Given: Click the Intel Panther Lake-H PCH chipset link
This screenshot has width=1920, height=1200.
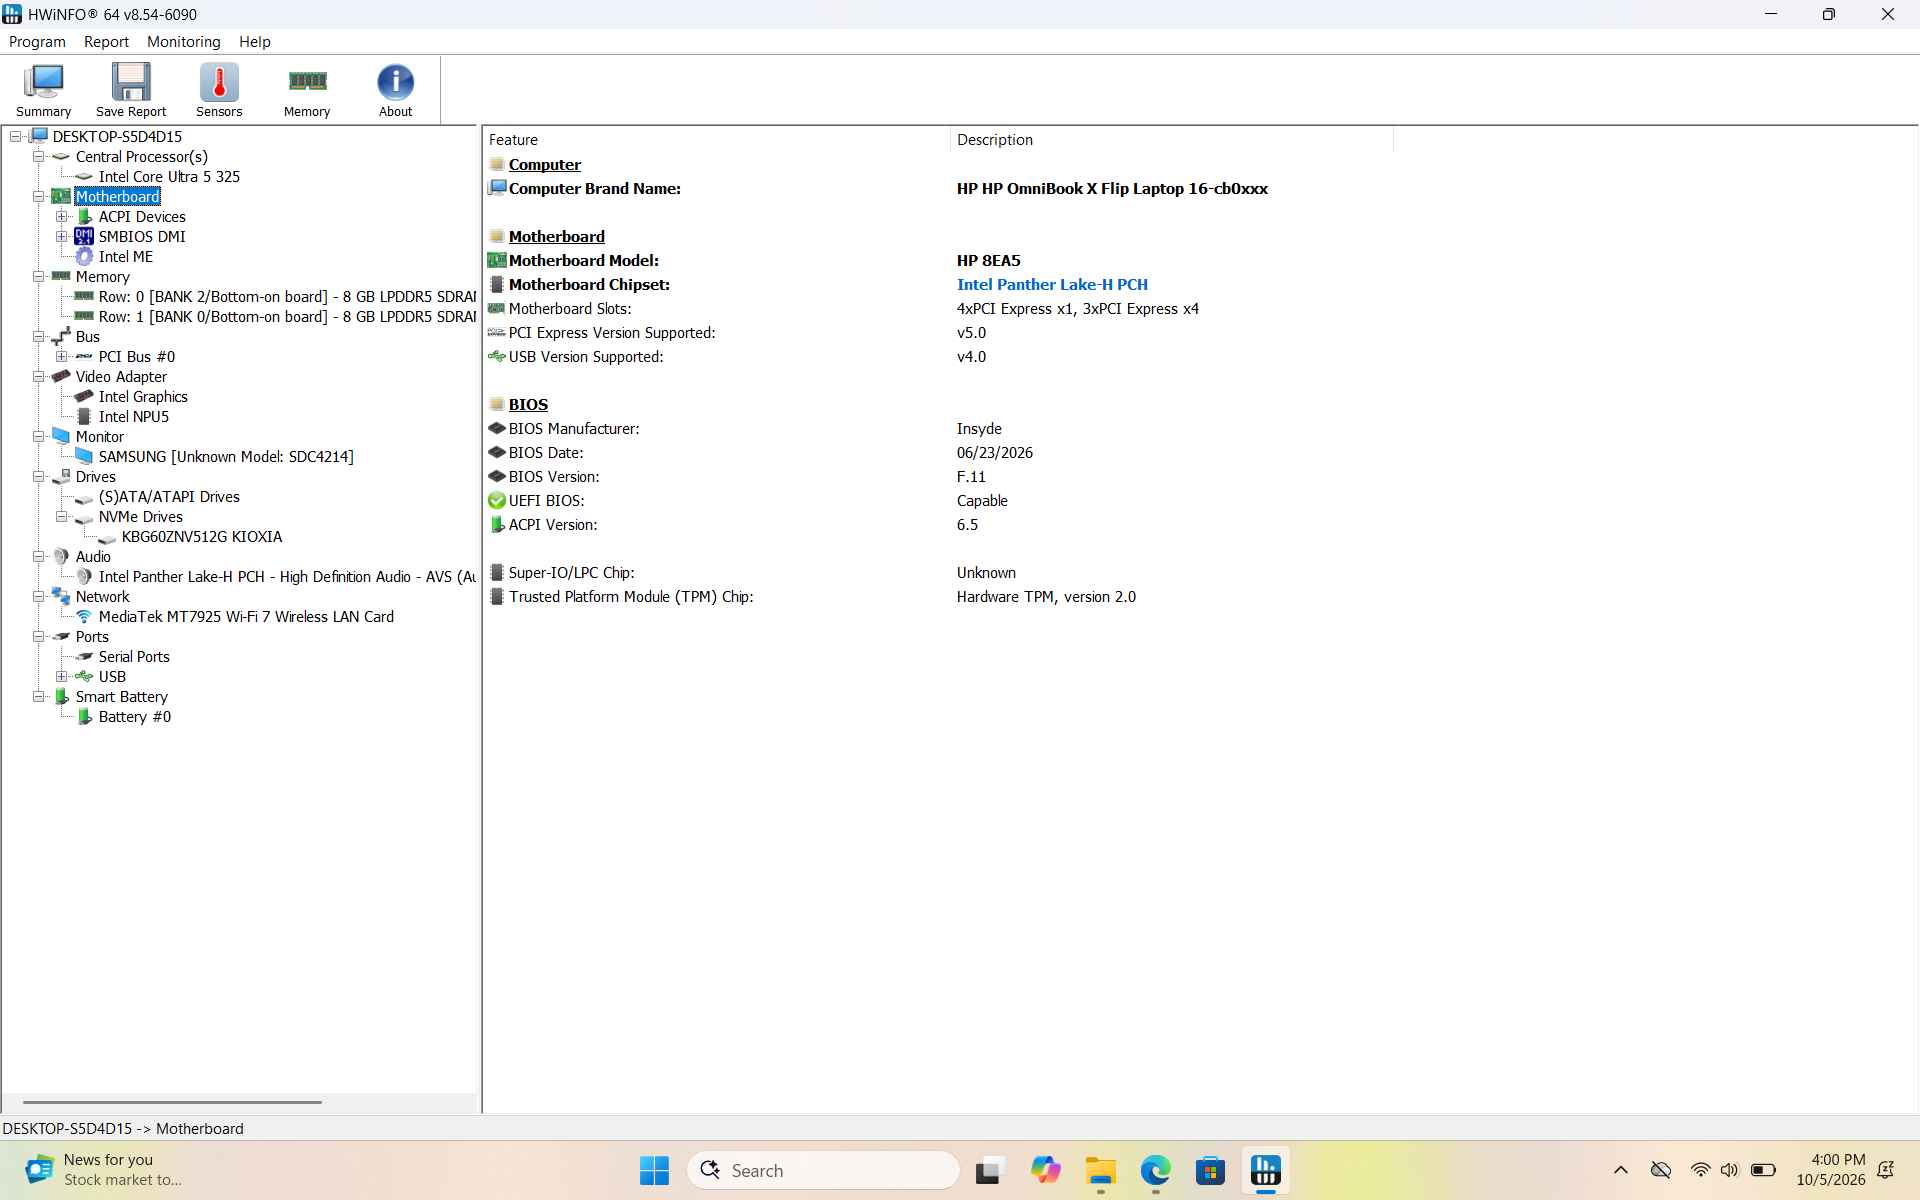Looking at the screenshot, I should tap(1052, 285).
